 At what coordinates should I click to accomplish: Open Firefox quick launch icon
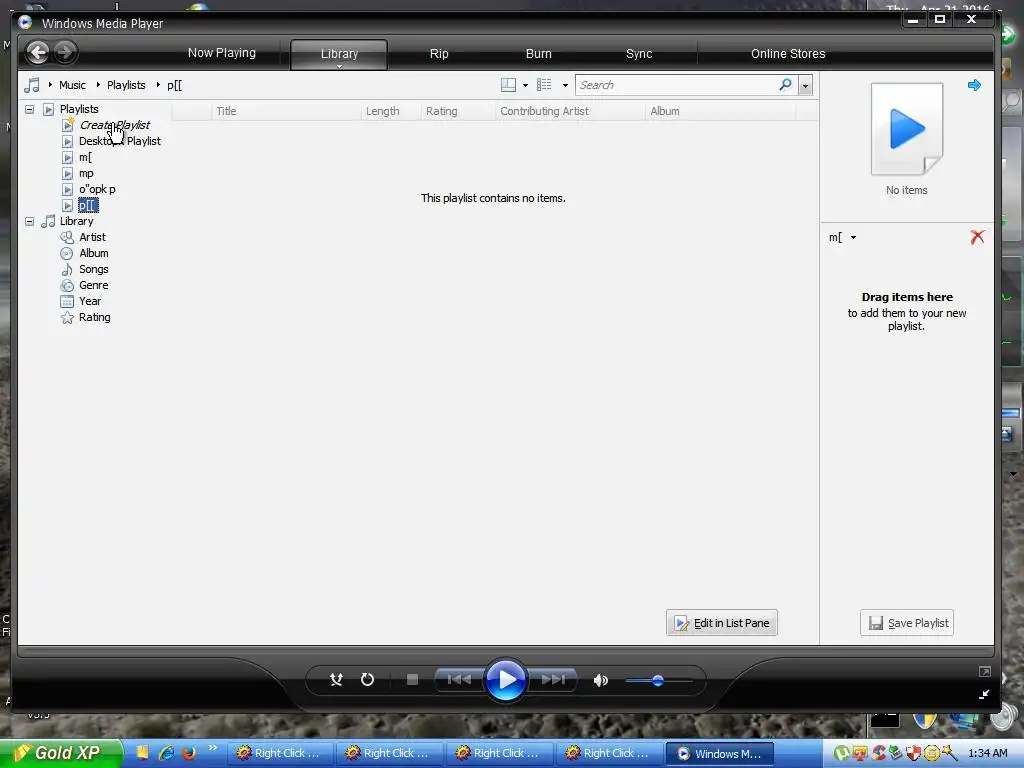point(189,753)
